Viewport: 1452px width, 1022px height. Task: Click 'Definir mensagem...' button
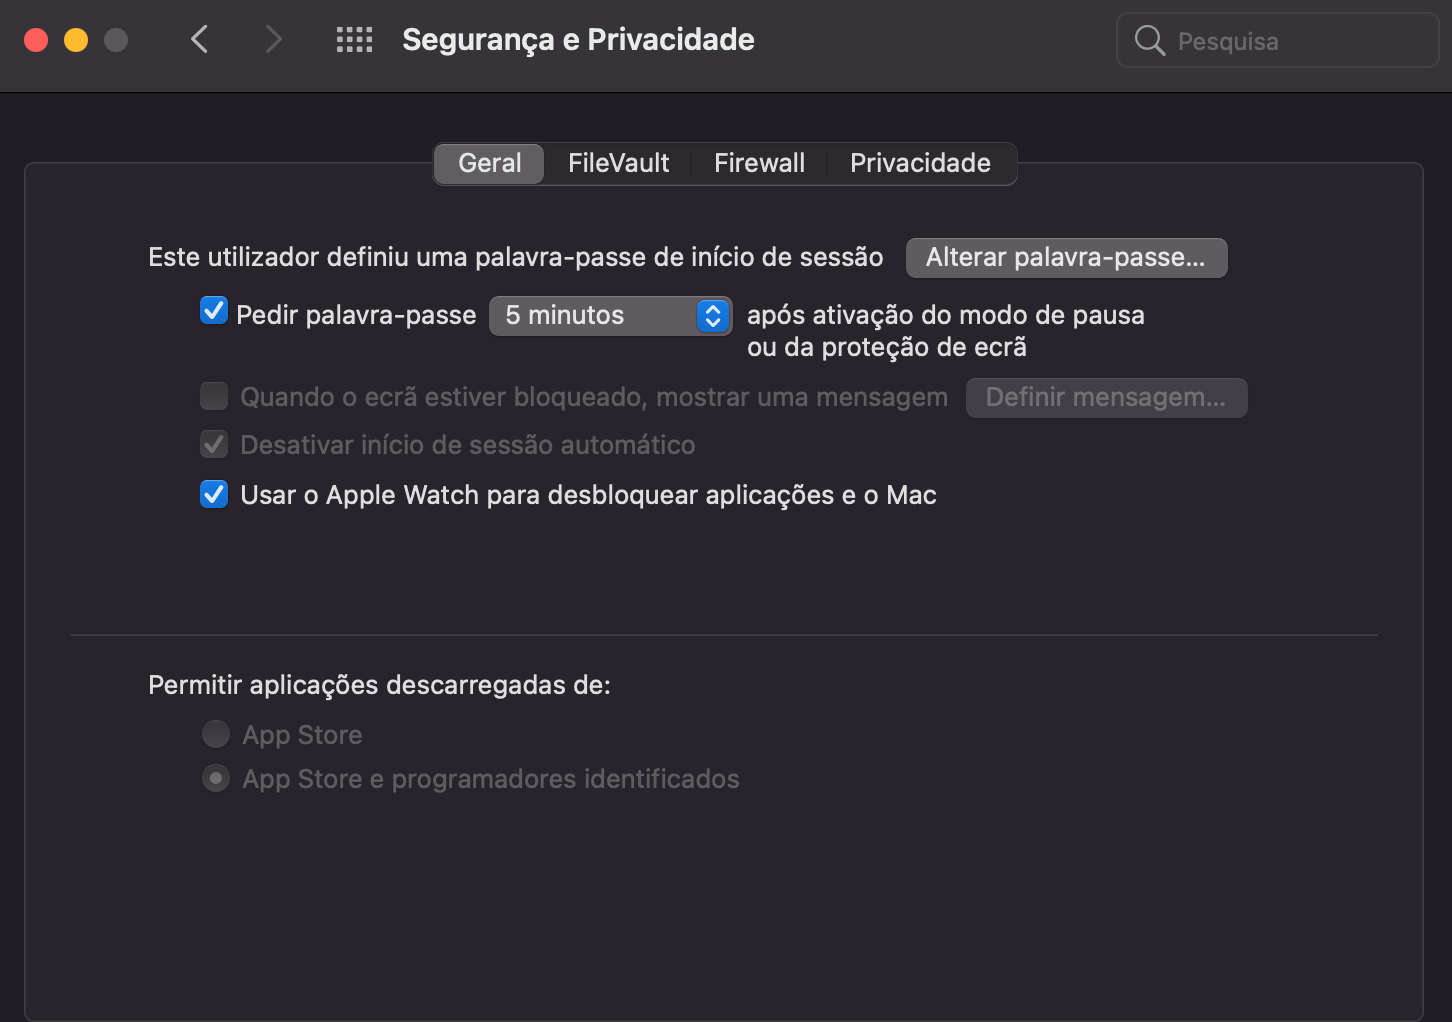tap(1106, 397)
